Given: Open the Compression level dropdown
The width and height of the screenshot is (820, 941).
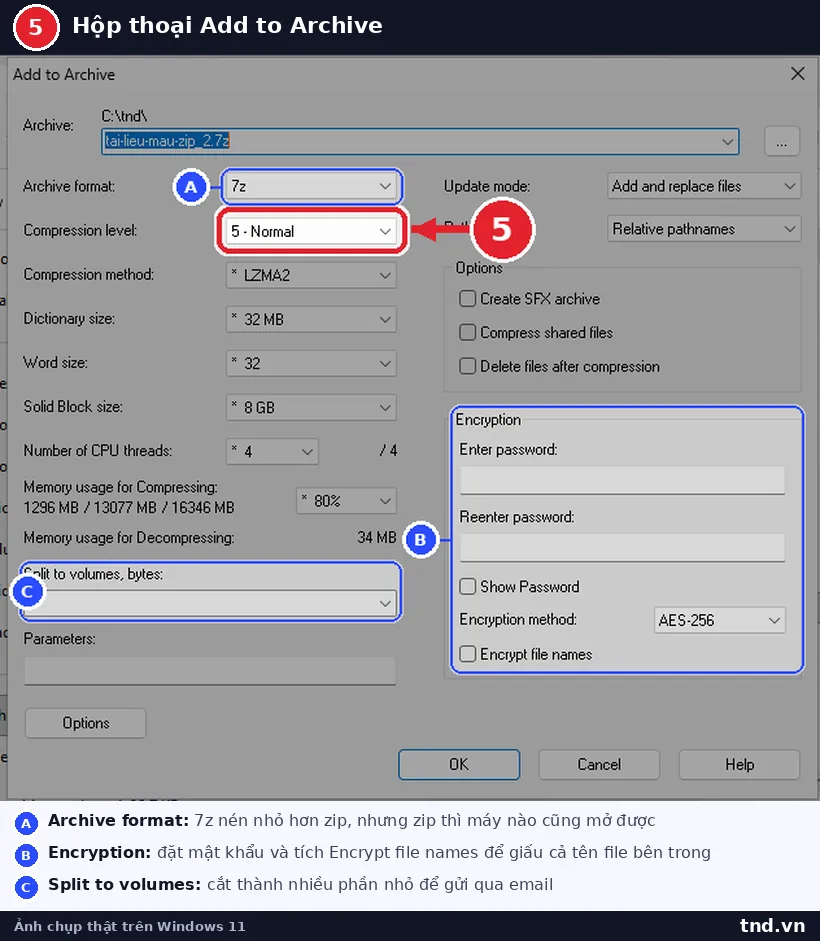Looking at the screenshot, I should [311, 231].
